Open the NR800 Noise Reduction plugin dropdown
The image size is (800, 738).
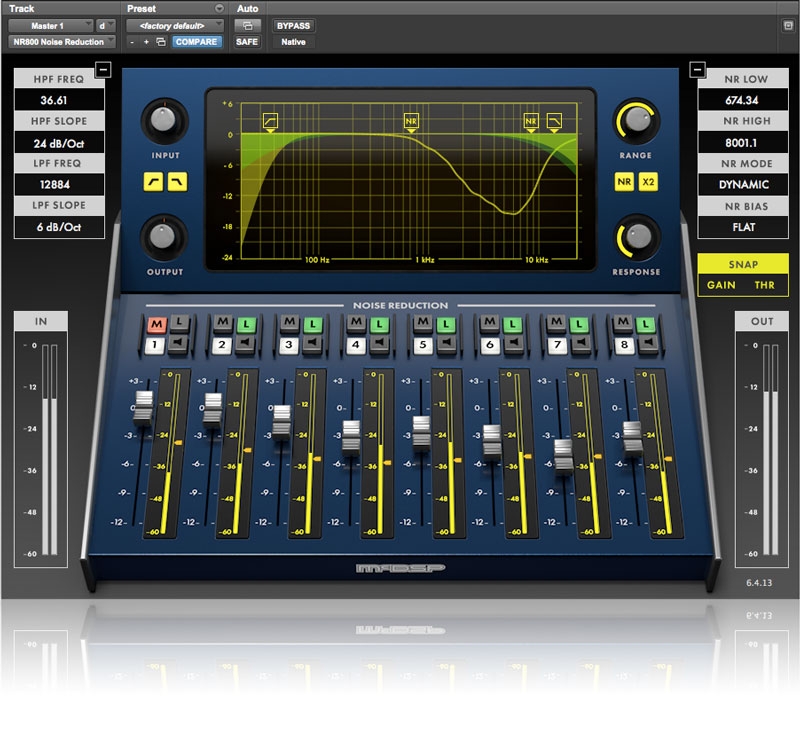pos(59,42)
